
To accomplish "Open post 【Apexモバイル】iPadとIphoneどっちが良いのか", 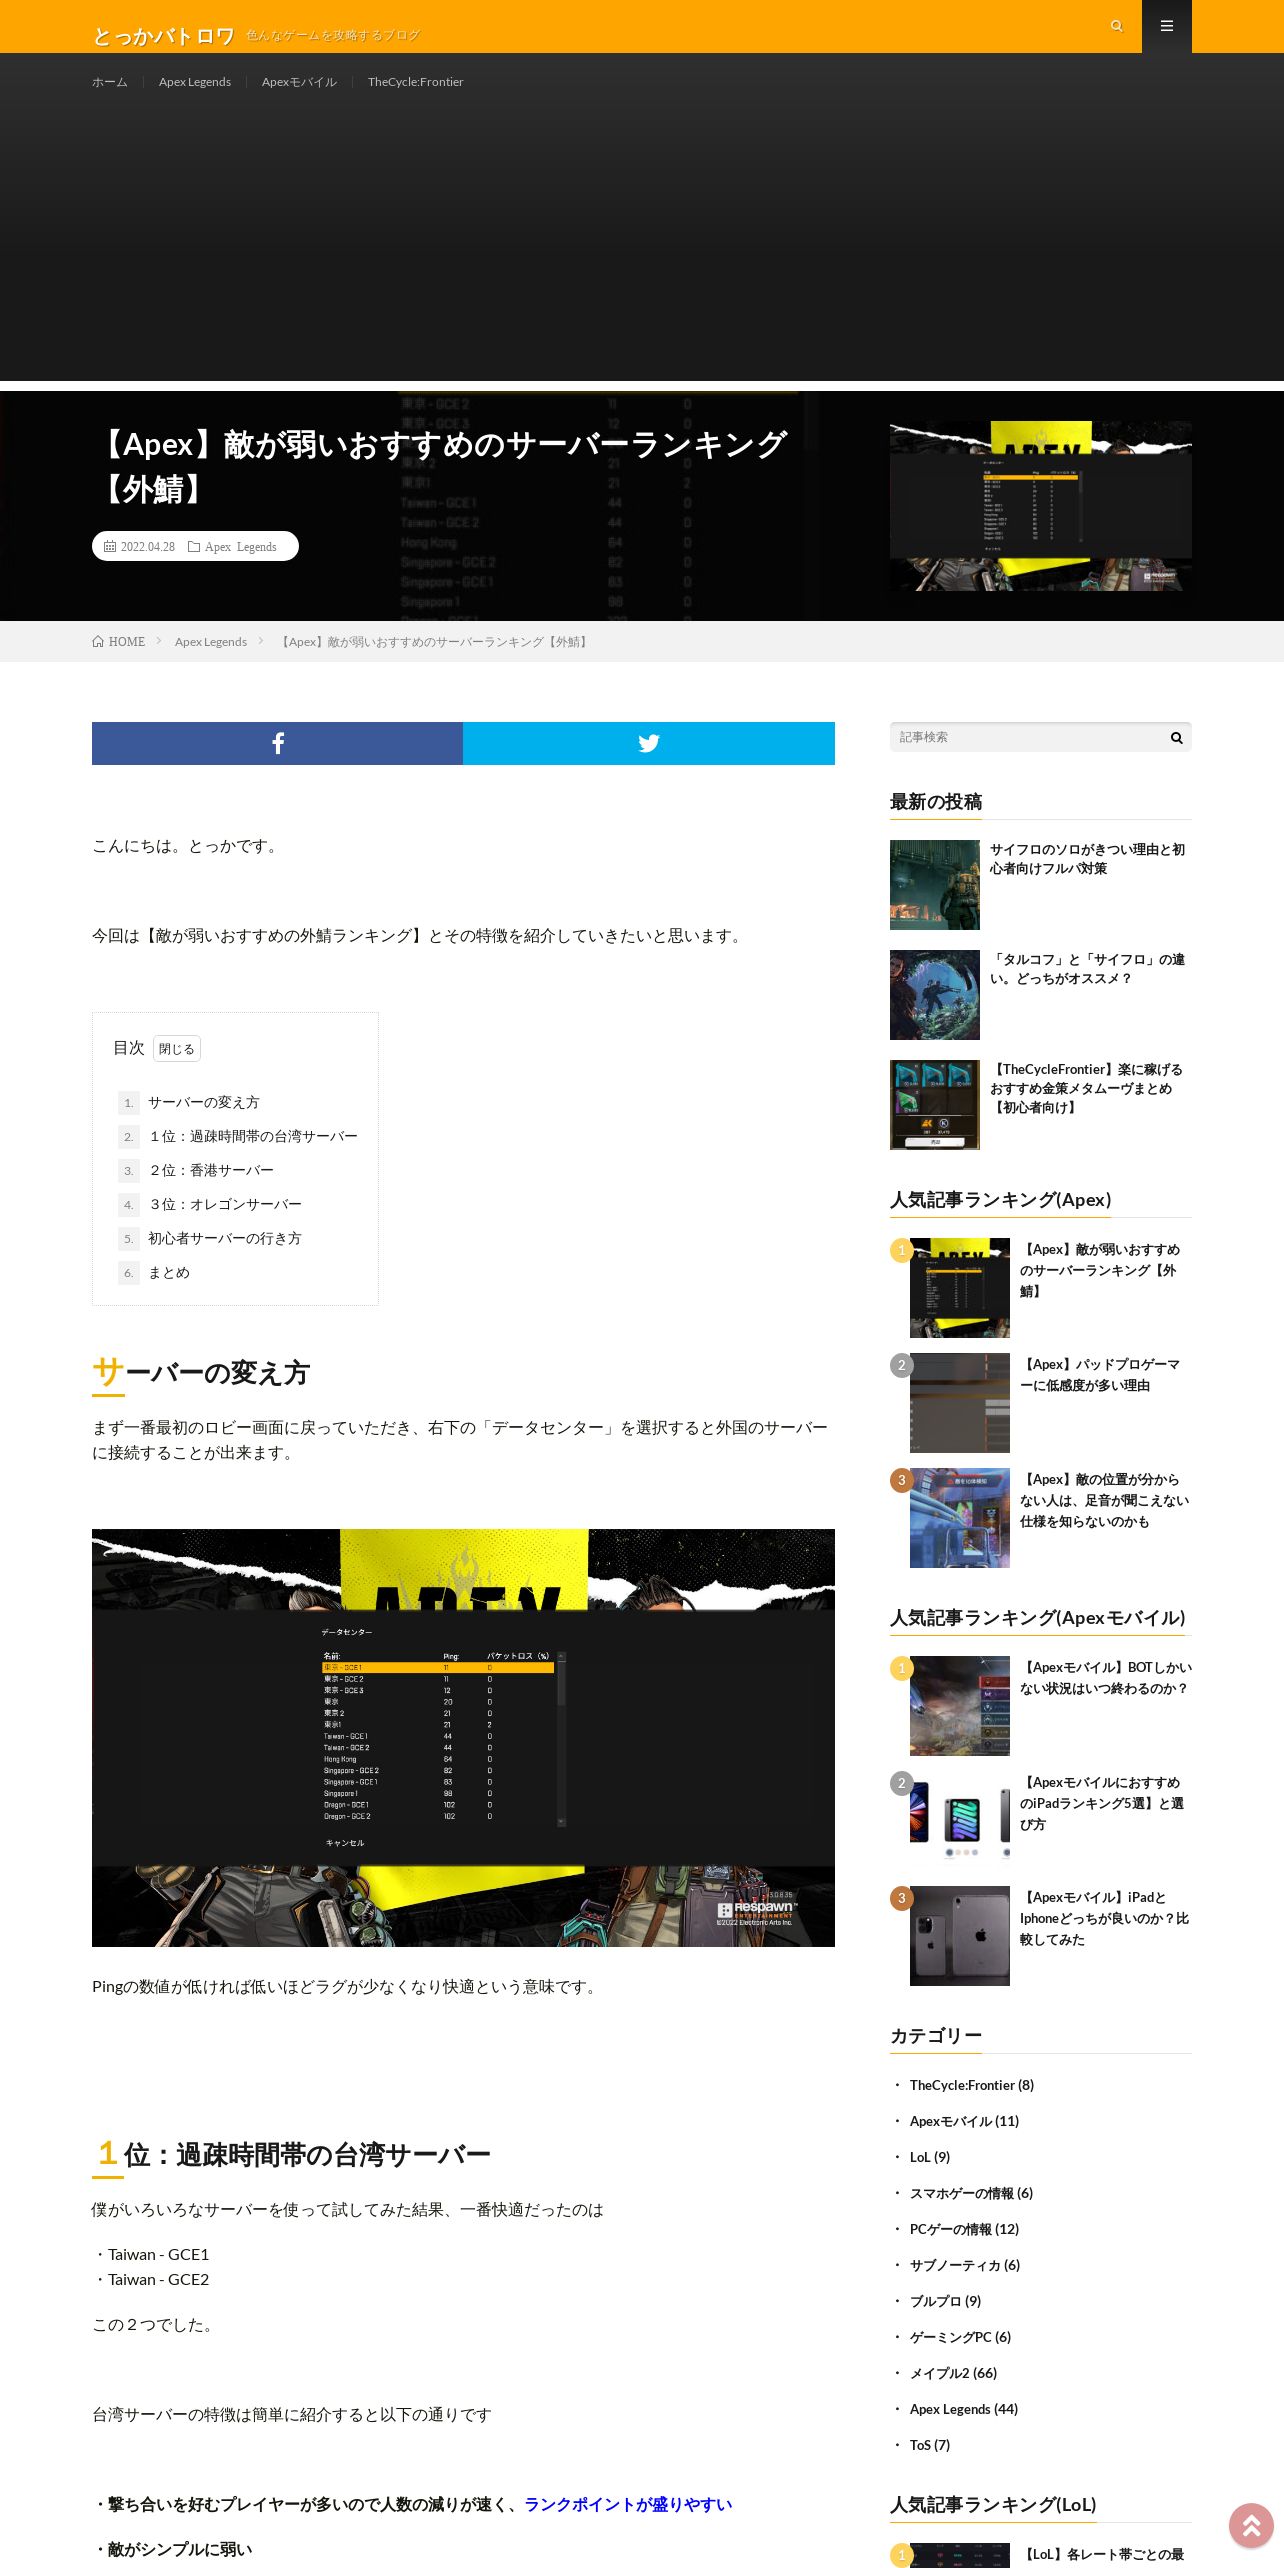I will (x=1104, y=1918).
